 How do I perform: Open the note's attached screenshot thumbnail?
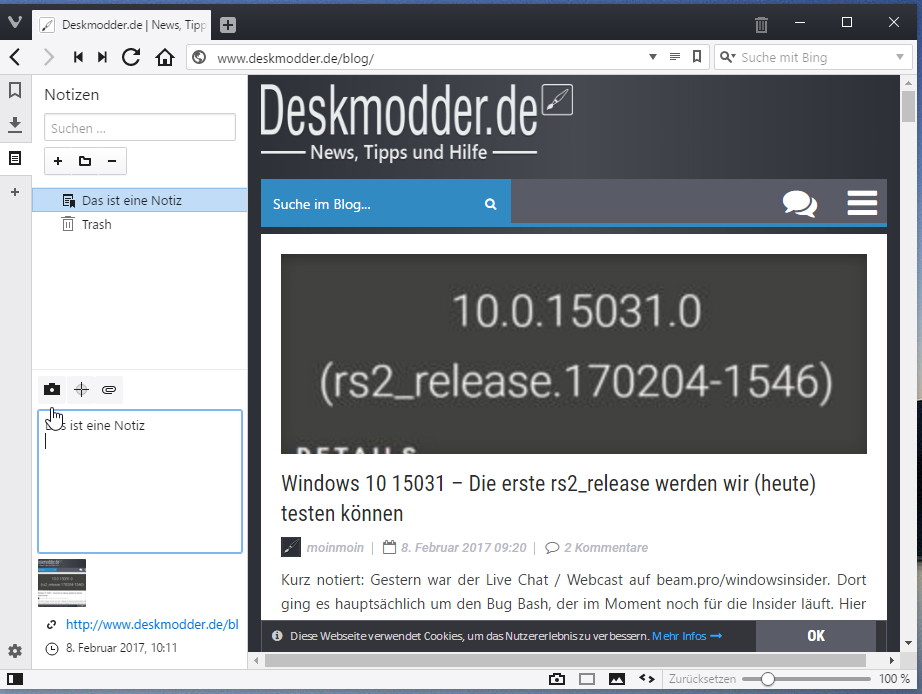click(x=62, y=583)
